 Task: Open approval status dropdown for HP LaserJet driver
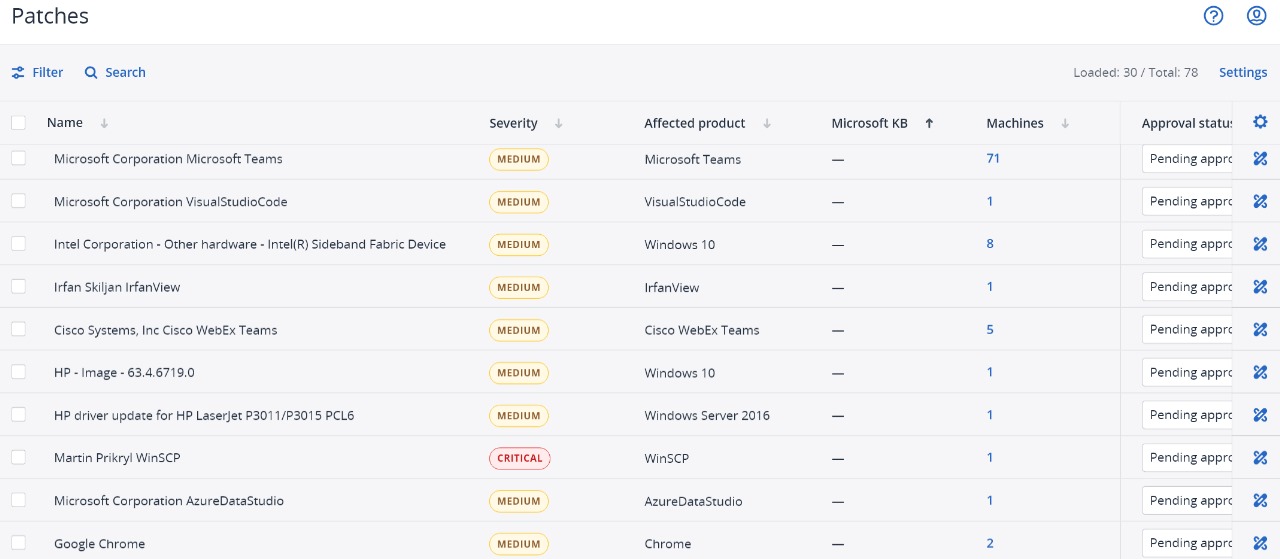1187,415
